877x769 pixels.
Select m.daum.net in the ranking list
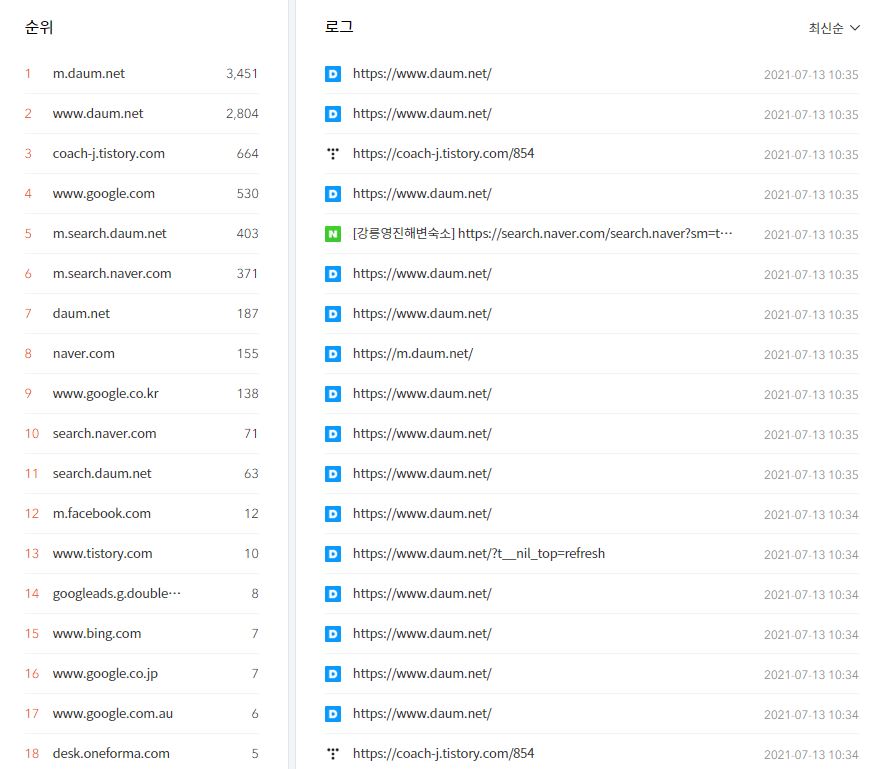click(x=89, y=74)
